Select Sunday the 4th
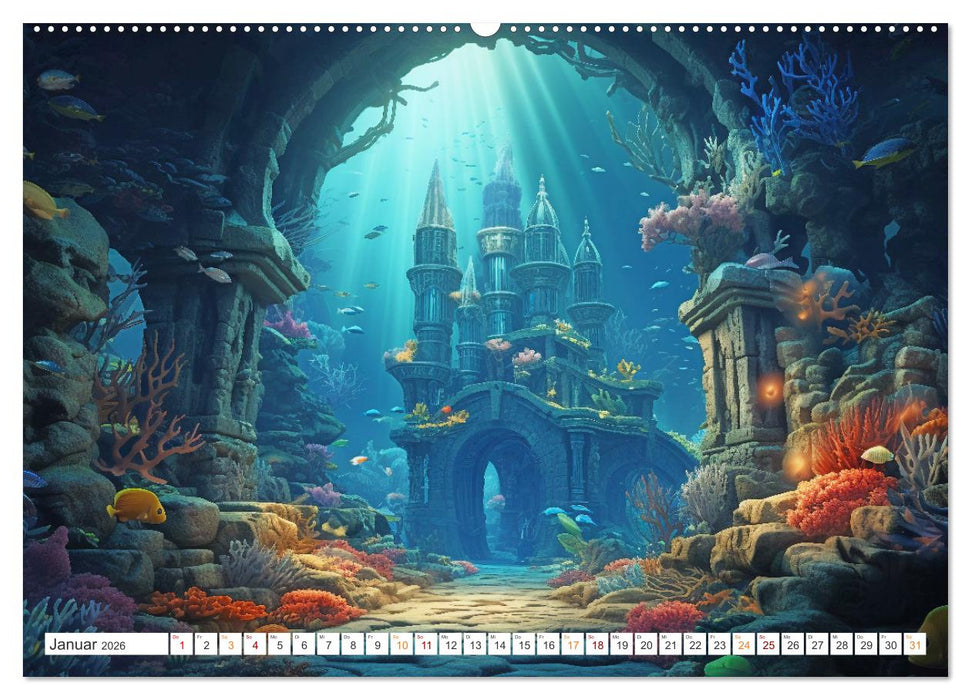The image size is (971, 700). (253, 646)
